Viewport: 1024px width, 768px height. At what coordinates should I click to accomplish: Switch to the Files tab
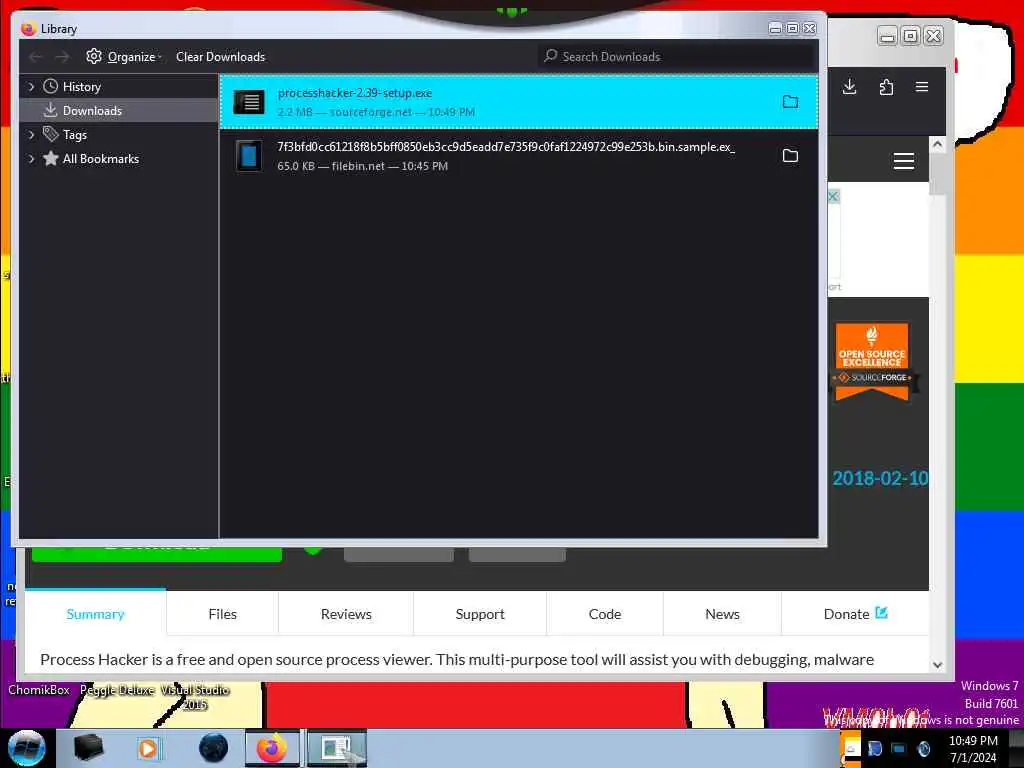click(x=223, y=614)
